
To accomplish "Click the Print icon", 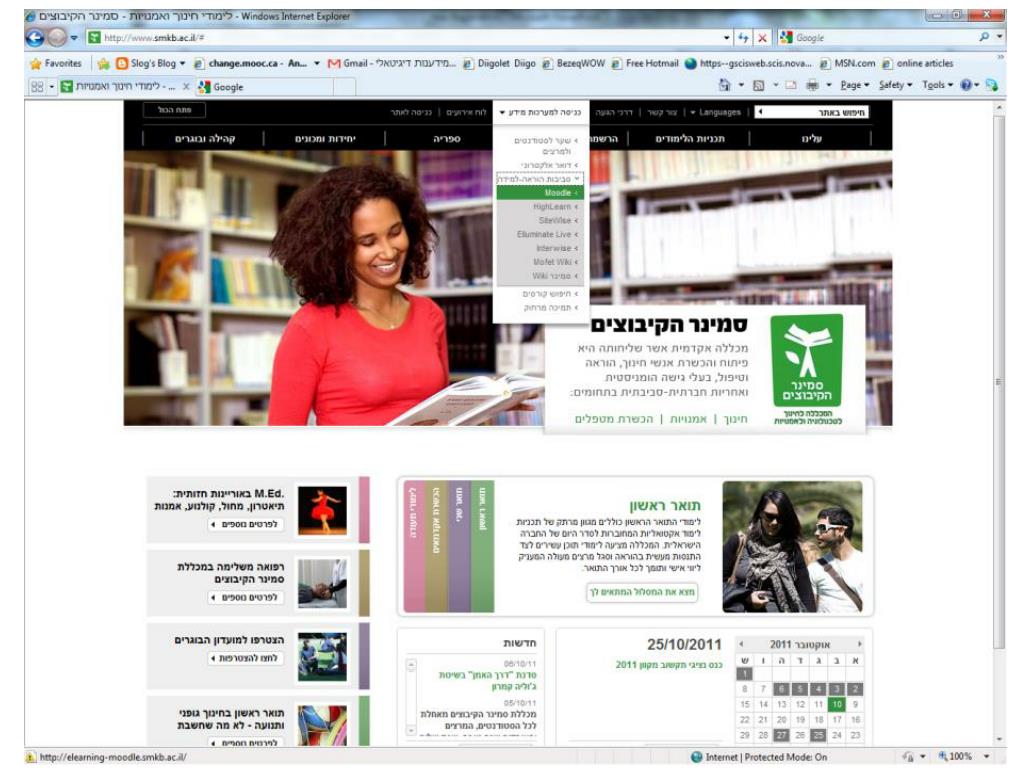I will (x=812, y=85).
